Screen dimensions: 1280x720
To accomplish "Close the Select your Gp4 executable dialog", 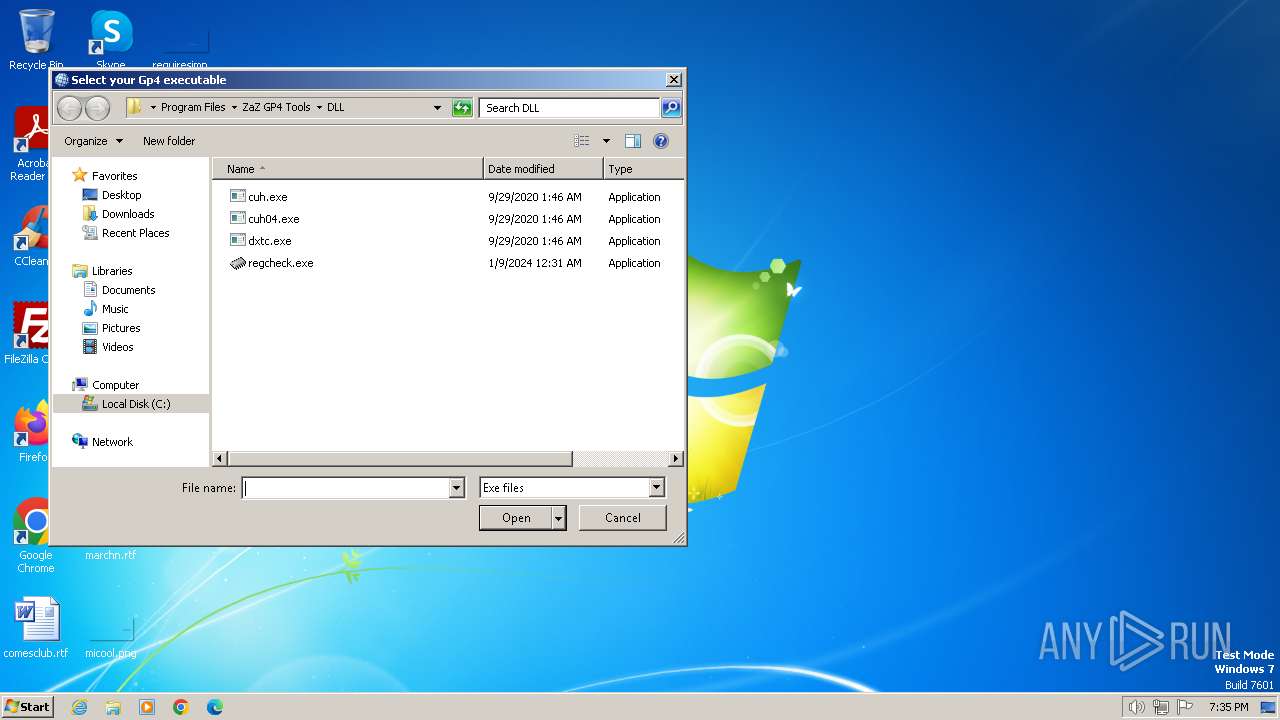I will (674, 80).
